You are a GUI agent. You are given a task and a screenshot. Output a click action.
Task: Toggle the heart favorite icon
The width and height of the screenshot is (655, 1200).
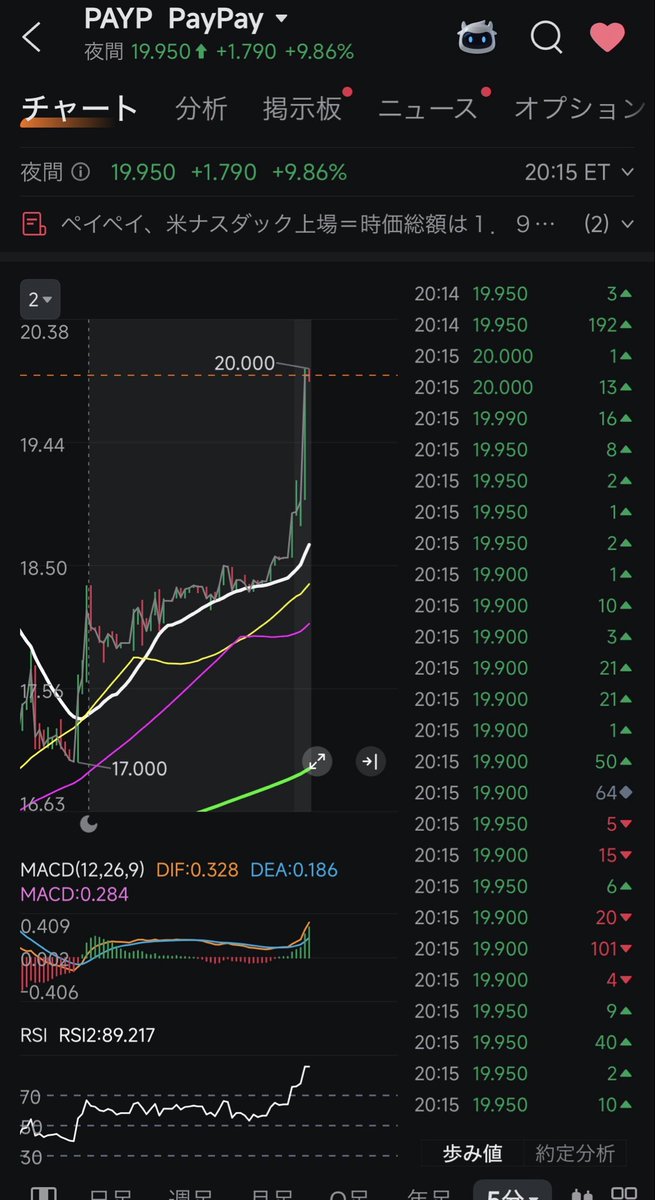(x=607, y=38)
